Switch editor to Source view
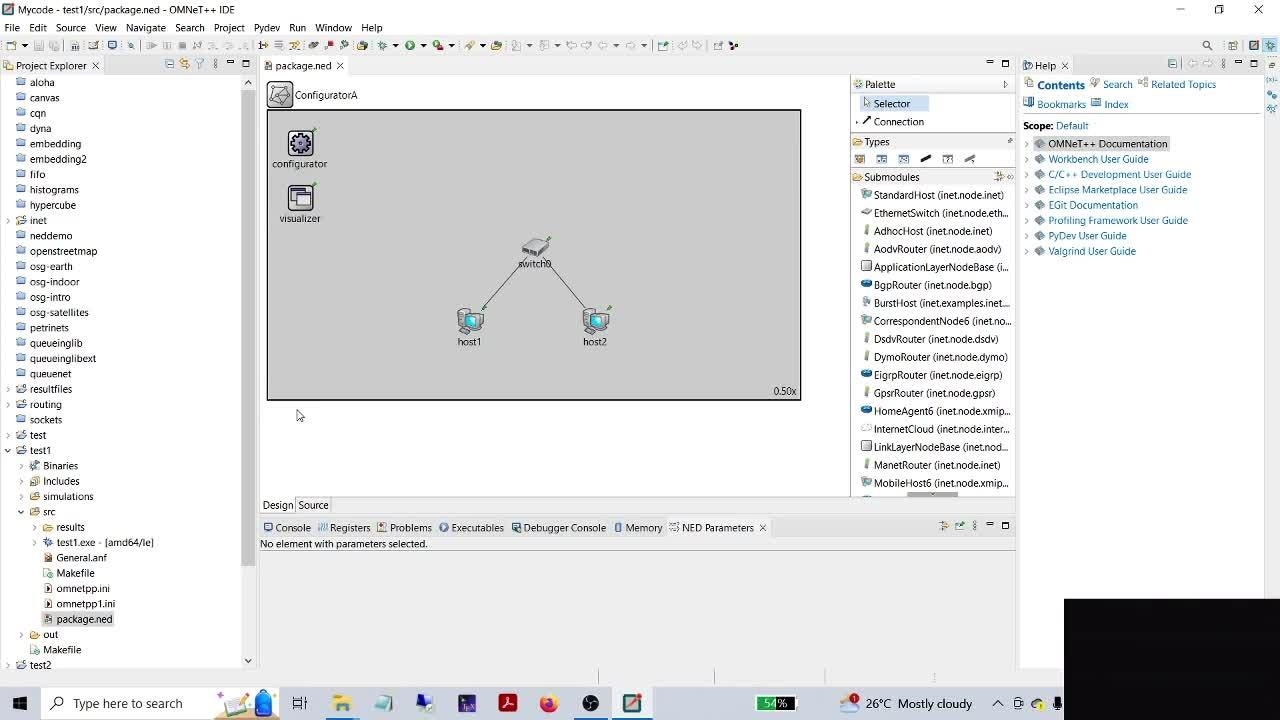This screenshot has height=720, width=1280. tap(313, 505)
